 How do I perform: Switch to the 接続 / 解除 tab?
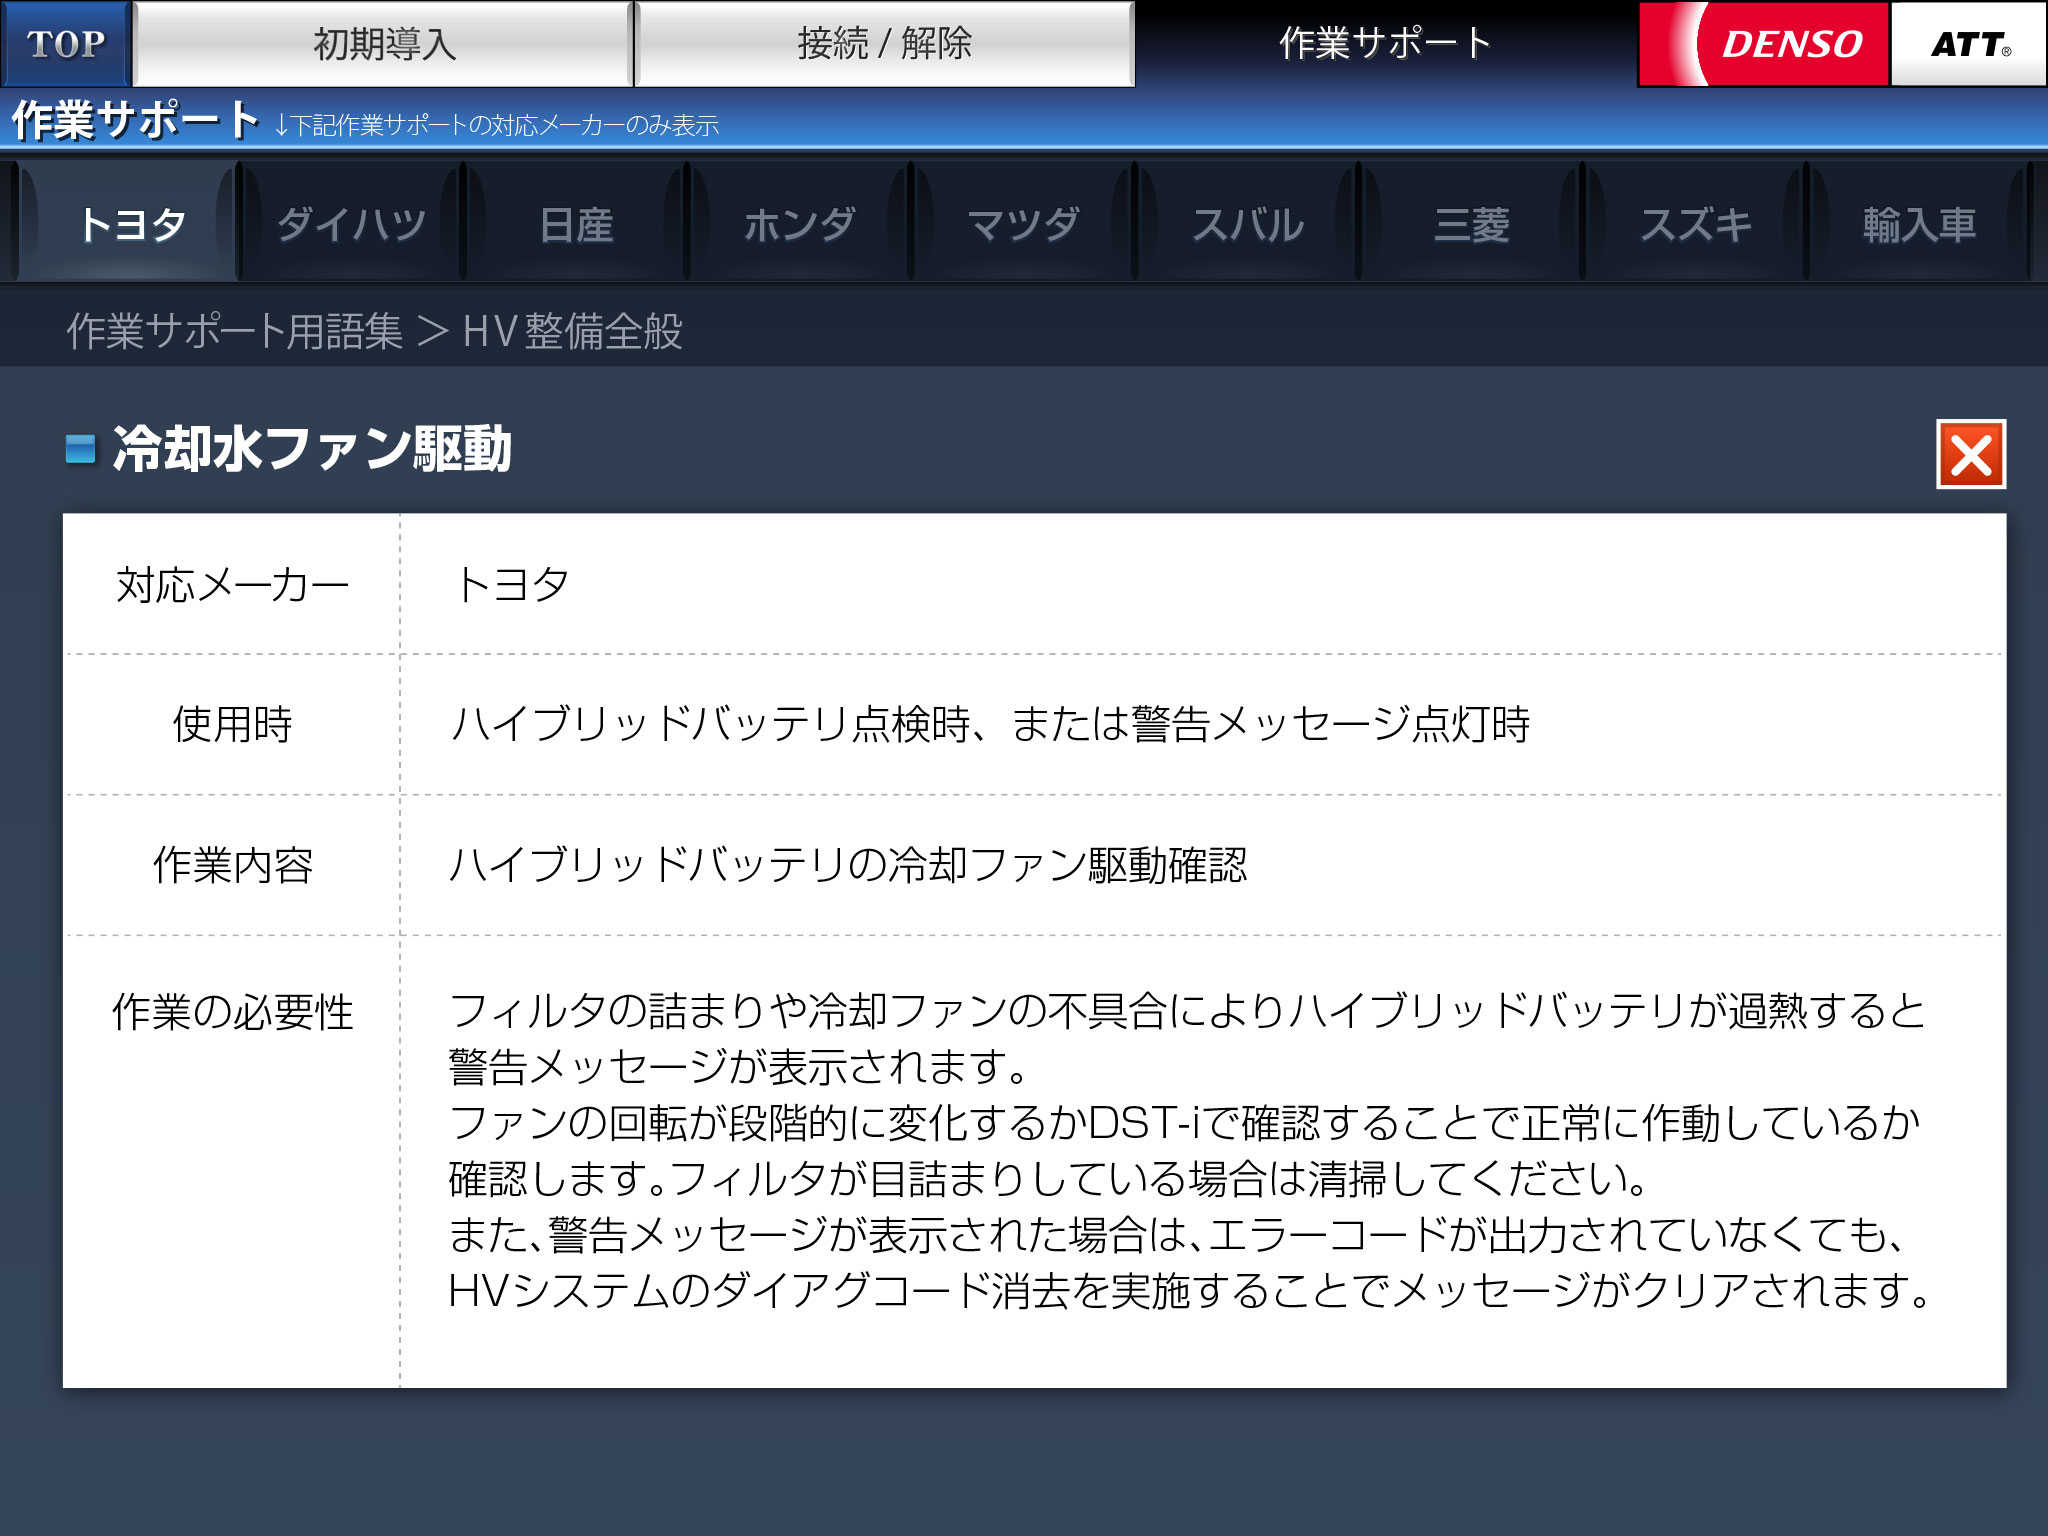coord(884,44)
